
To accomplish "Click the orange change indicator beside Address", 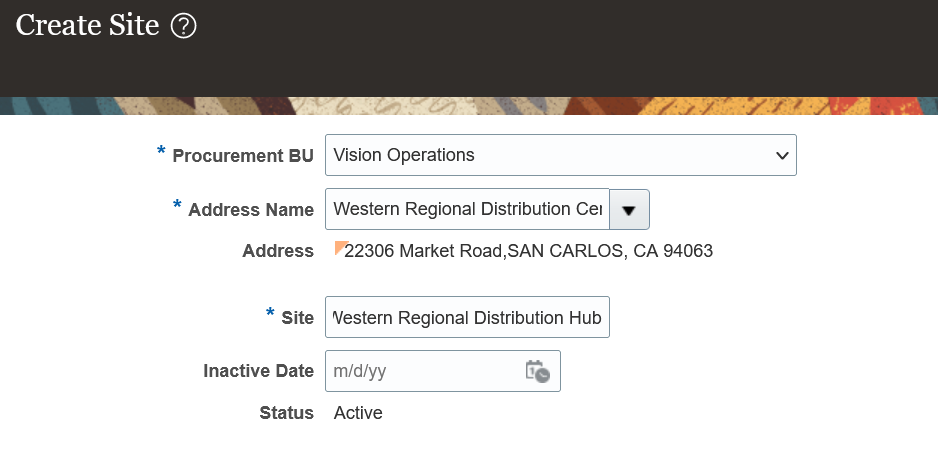I will click(339, 246).
